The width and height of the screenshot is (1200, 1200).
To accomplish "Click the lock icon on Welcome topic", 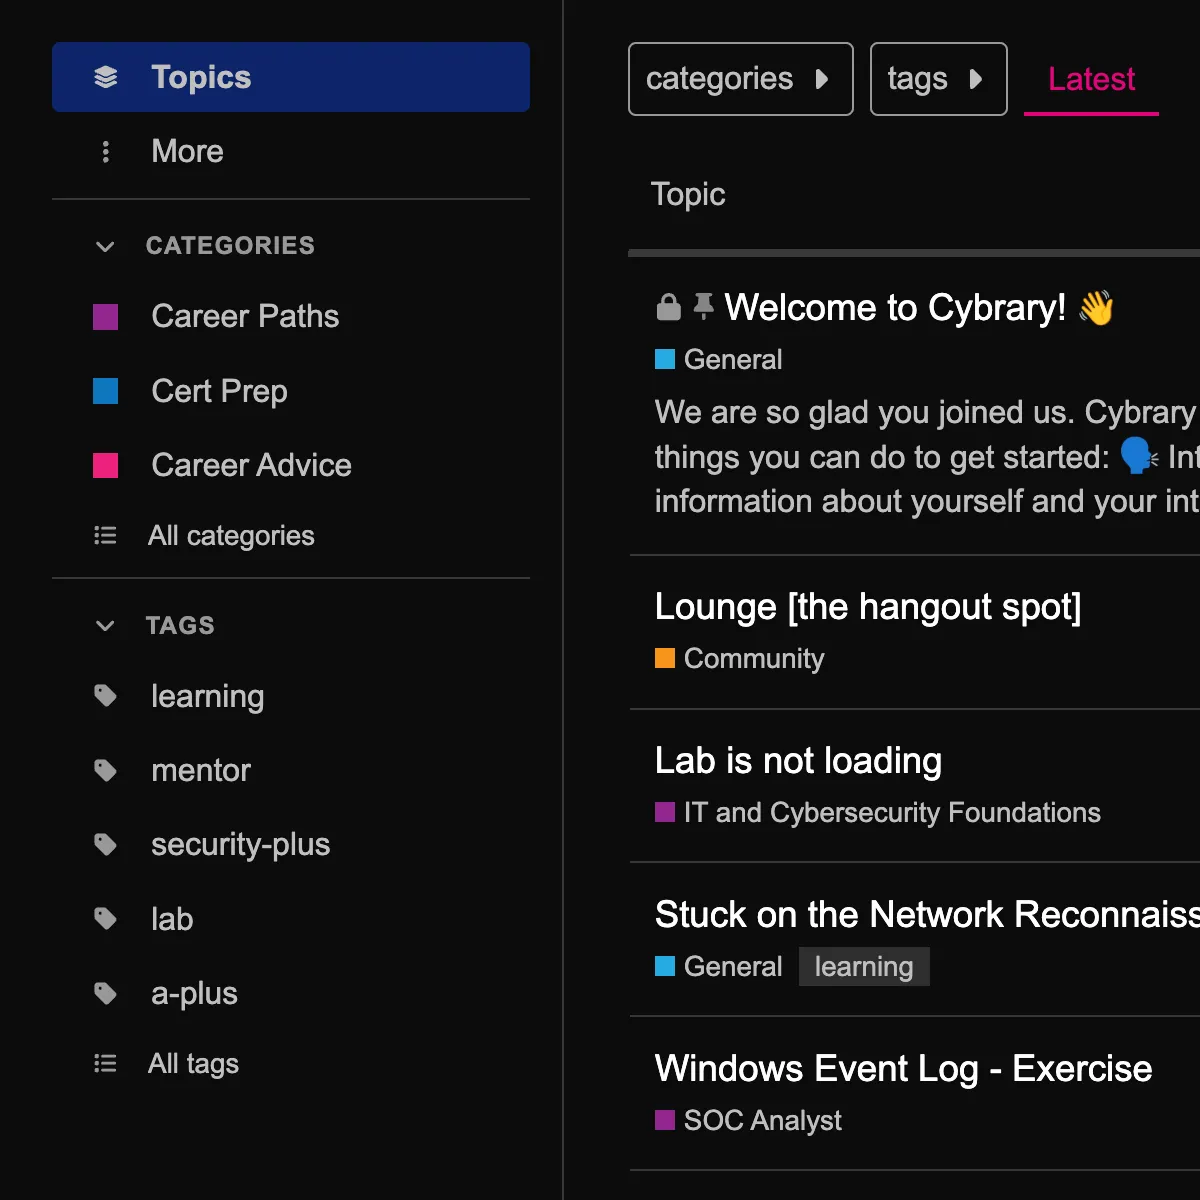I will coord(668,307).
